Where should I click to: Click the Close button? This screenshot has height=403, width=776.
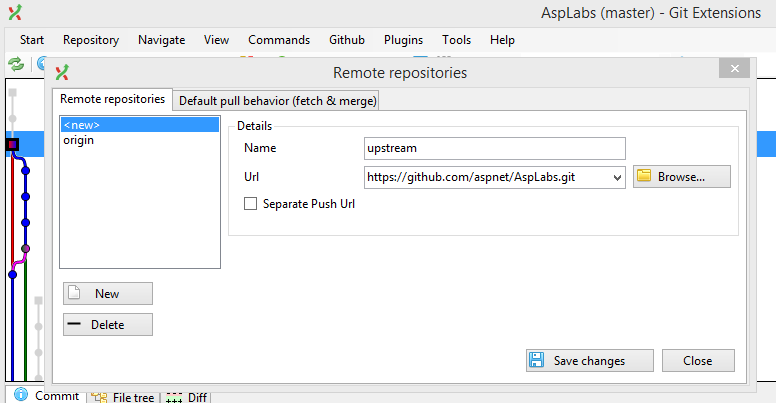click(698, 360)
